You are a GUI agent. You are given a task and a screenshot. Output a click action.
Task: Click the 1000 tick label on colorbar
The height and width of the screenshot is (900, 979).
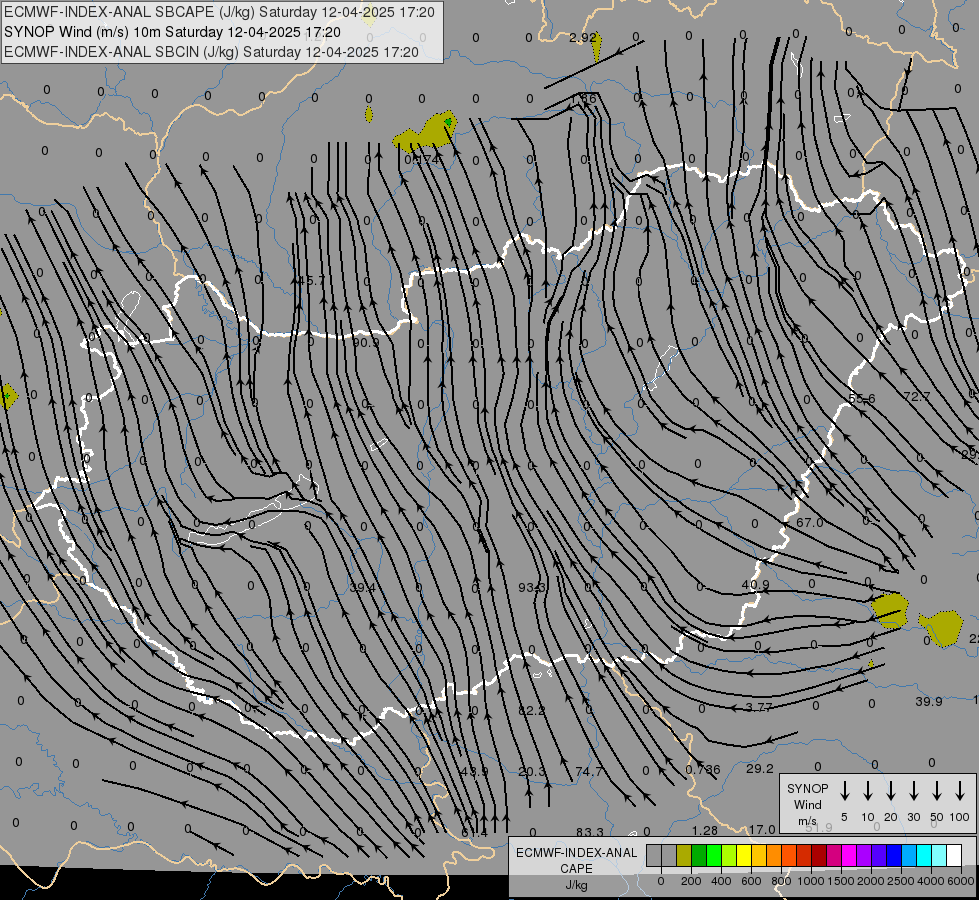811,881
